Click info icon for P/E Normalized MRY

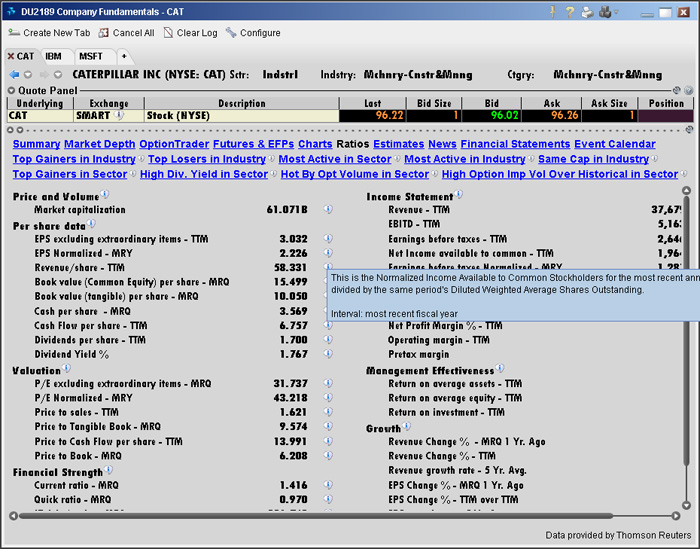pos(328,397)
